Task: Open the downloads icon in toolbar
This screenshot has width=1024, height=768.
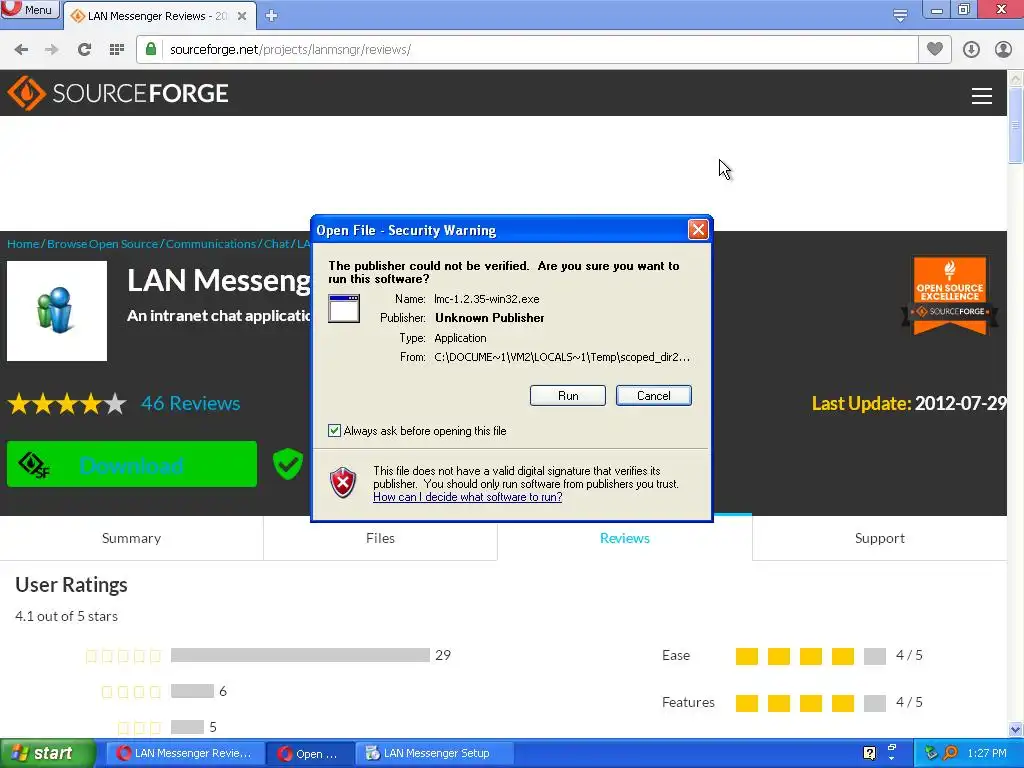Action: click(x=971, y=50)
